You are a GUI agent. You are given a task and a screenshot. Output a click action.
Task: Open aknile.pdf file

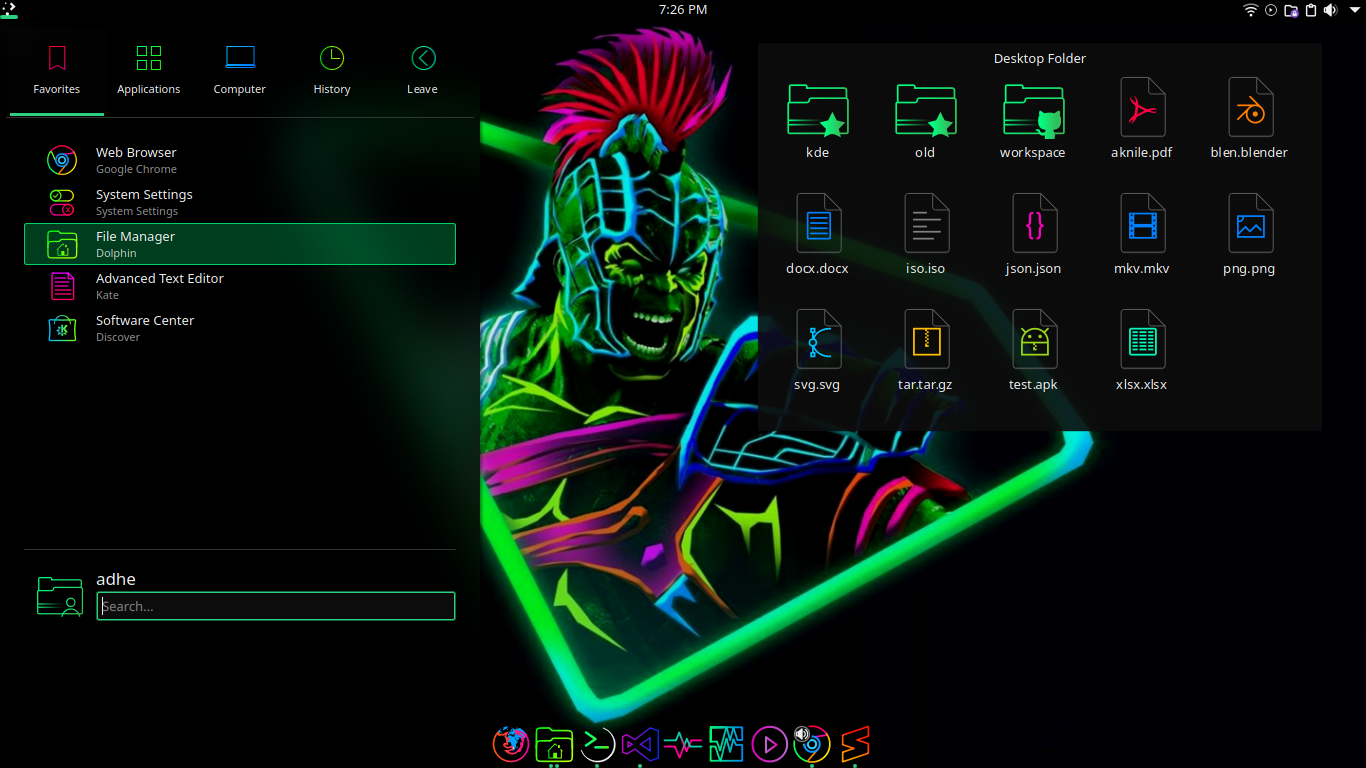(1141, 120)
